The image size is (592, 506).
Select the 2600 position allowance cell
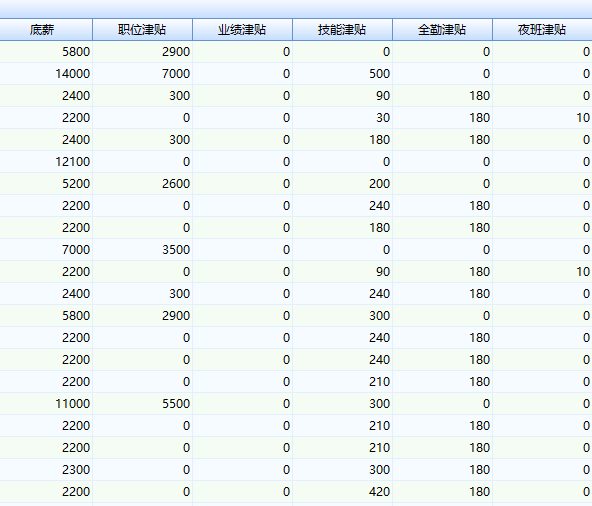(142, 184)
